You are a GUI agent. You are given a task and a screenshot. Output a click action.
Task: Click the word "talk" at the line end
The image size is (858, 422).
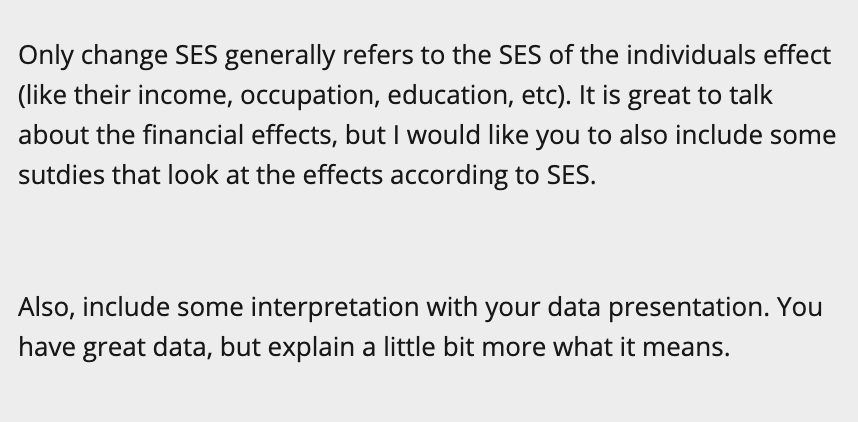(x=745, y=96)
